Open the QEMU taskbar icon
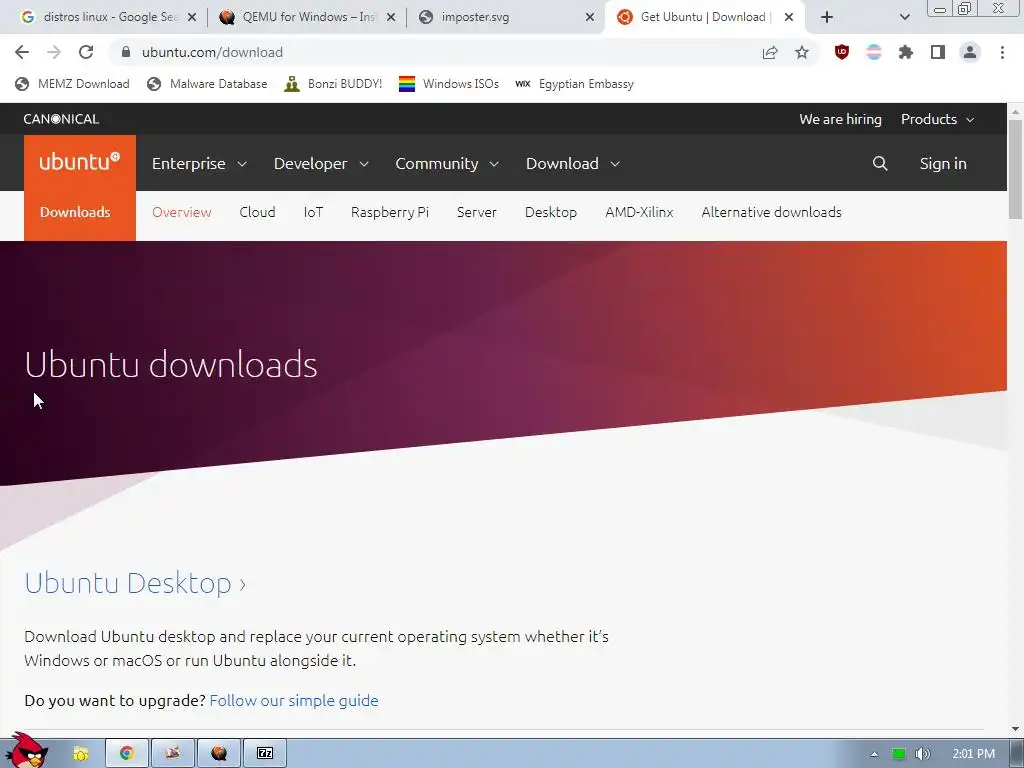This screenshot has height=768, width=1024. [219, 754]
